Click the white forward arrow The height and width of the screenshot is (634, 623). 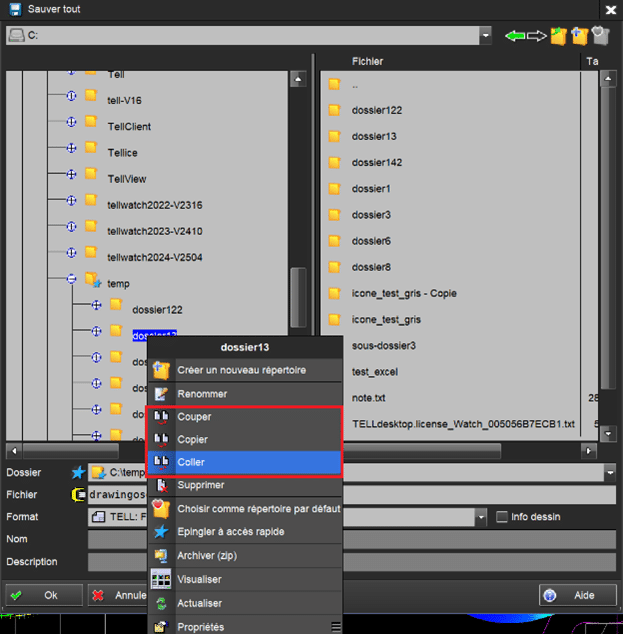(x=537, y=36)
